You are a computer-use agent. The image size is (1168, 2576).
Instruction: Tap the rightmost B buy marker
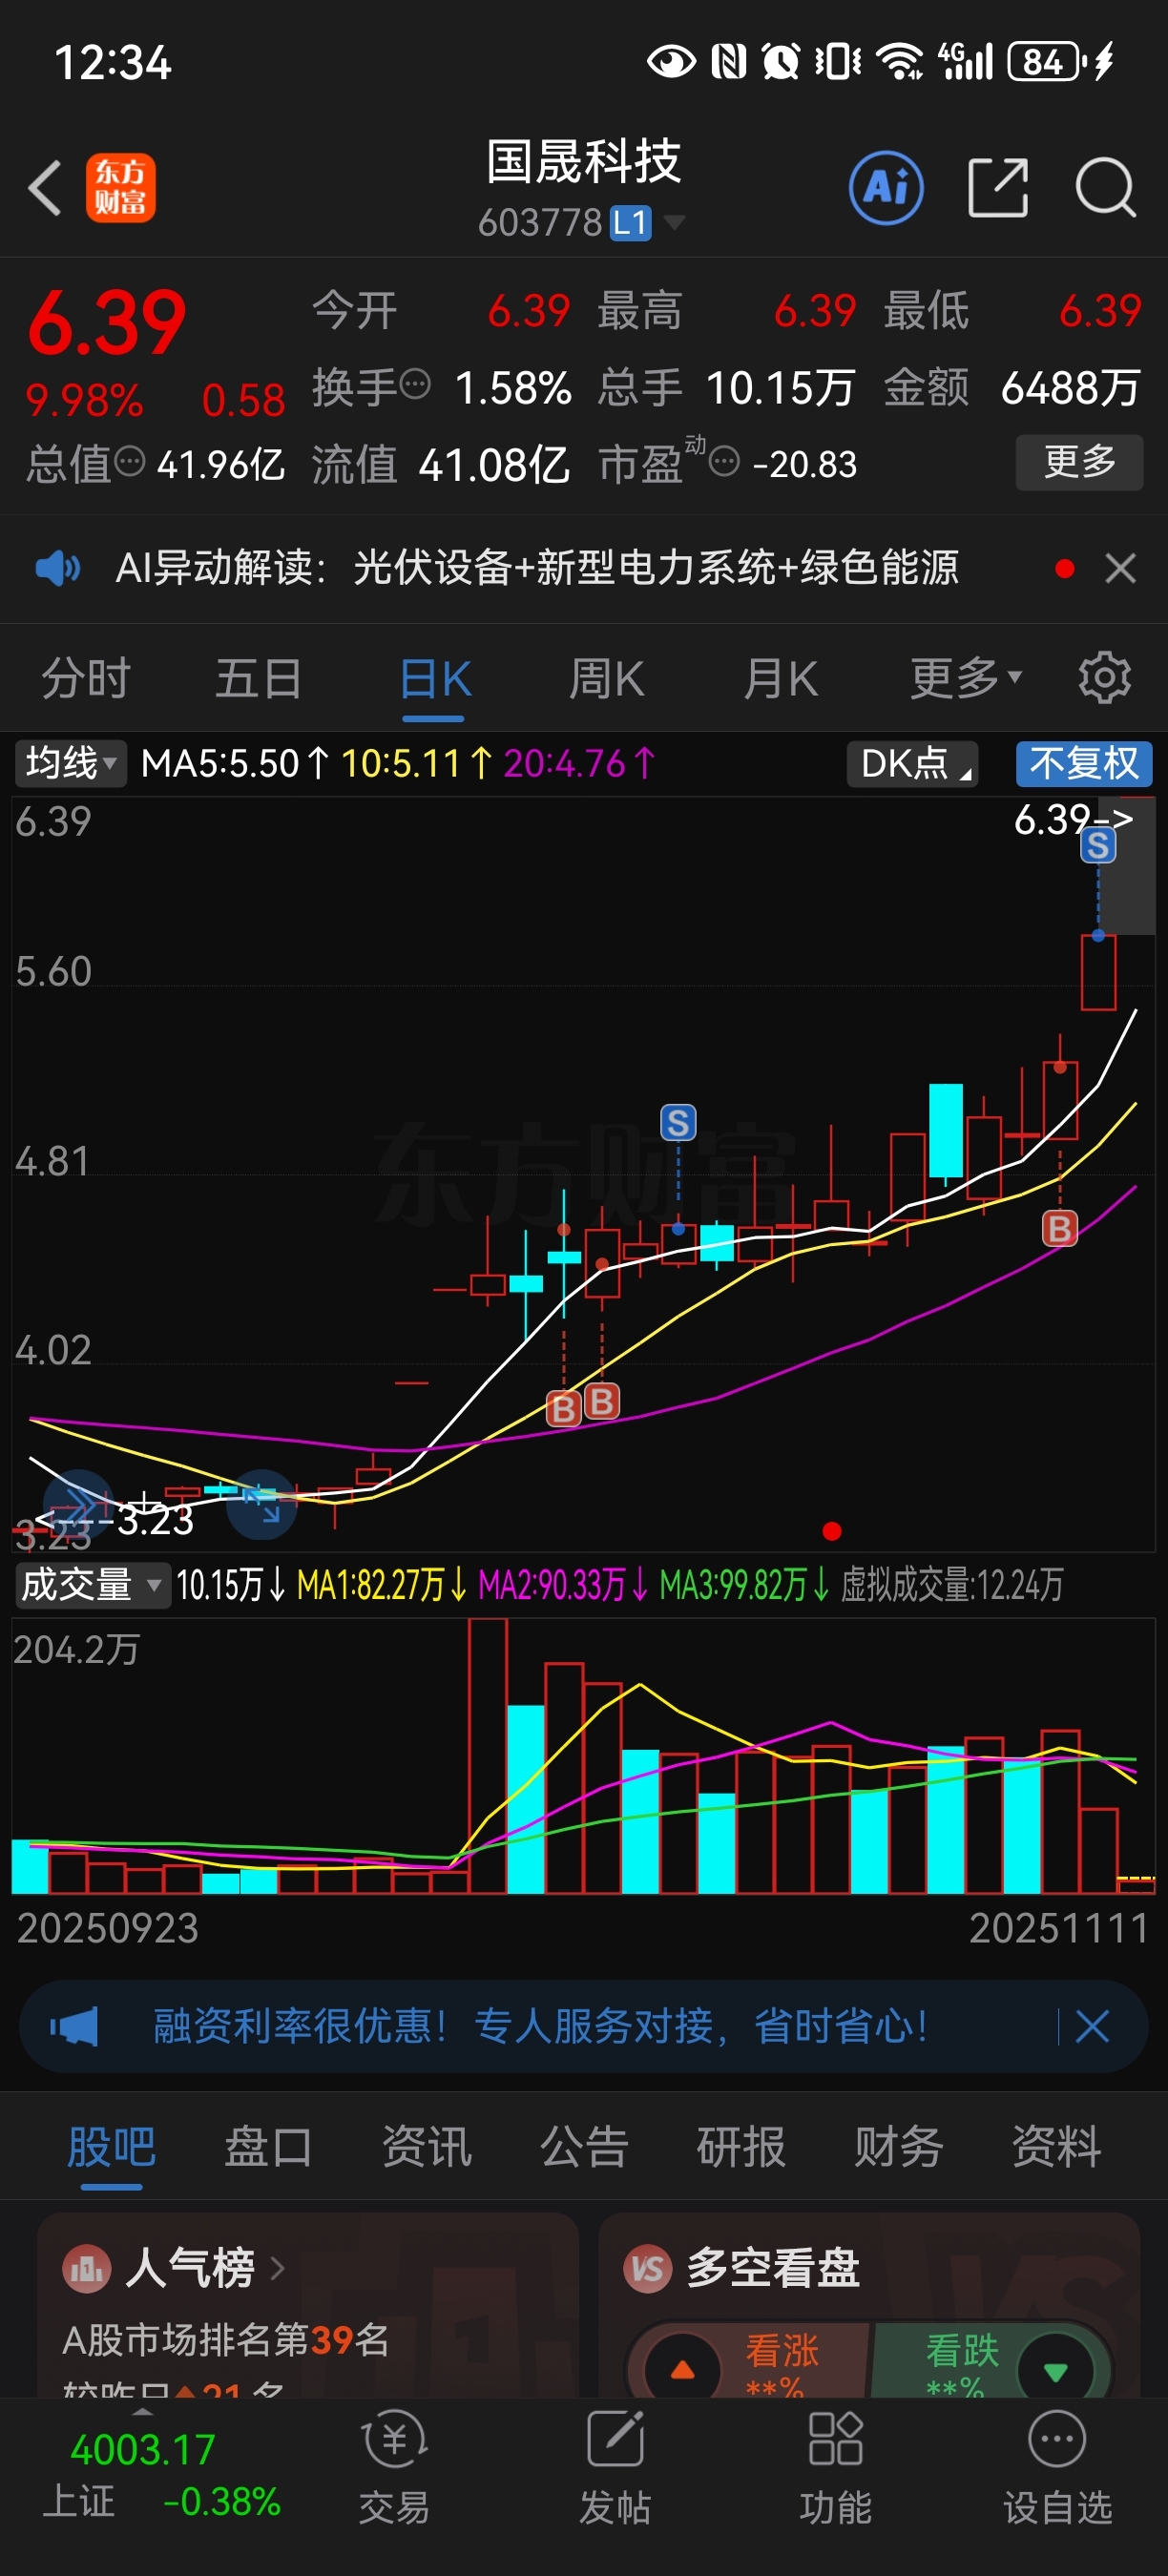point(1060,1228)
